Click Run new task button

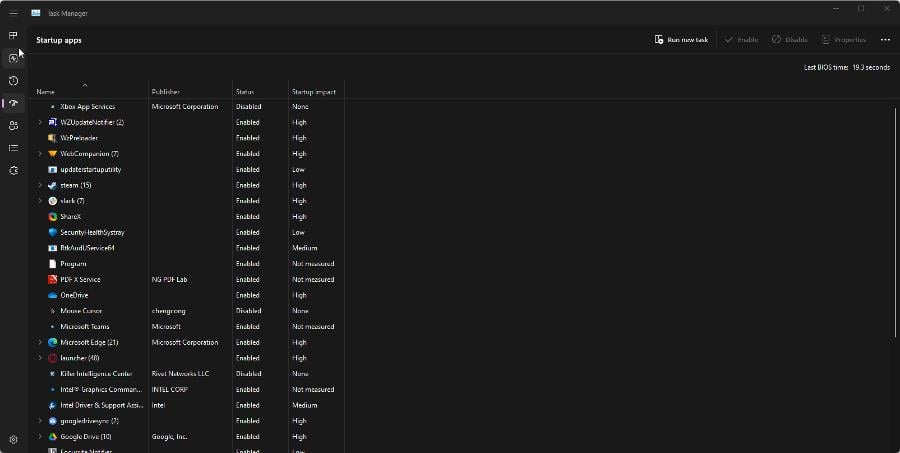coord(681,40)
